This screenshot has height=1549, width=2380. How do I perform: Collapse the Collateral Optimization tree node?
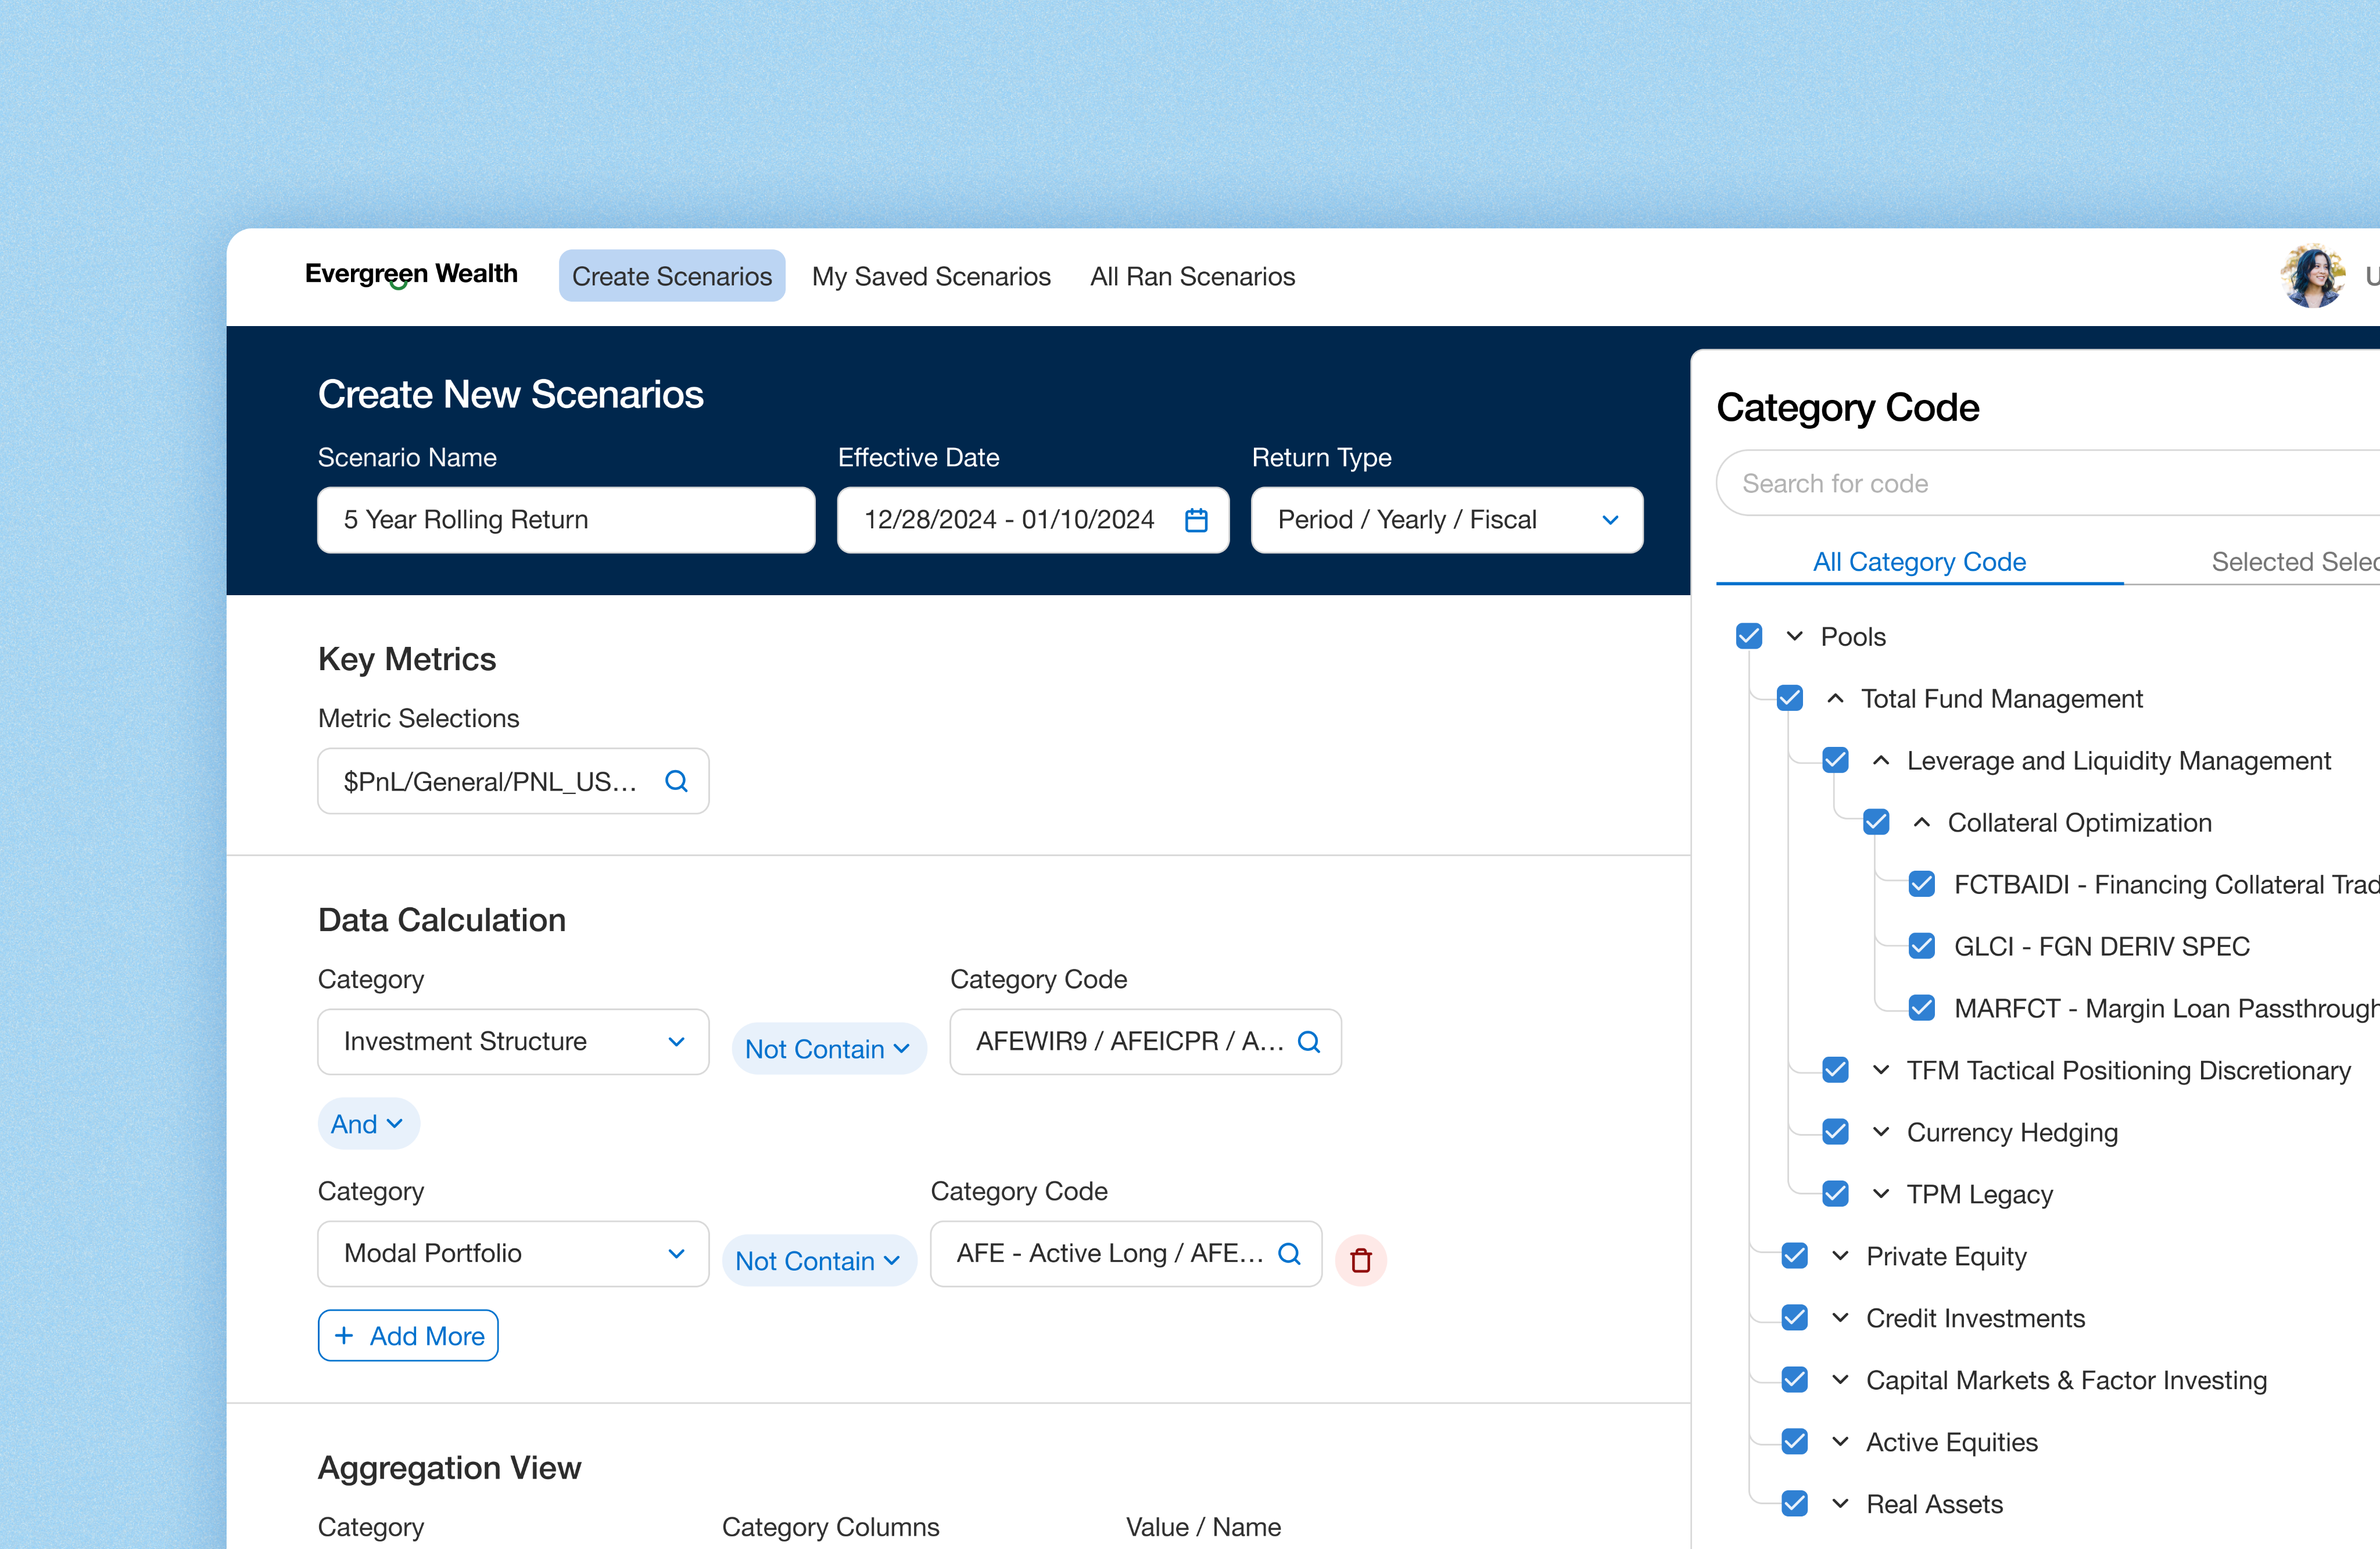(1921, 823)
